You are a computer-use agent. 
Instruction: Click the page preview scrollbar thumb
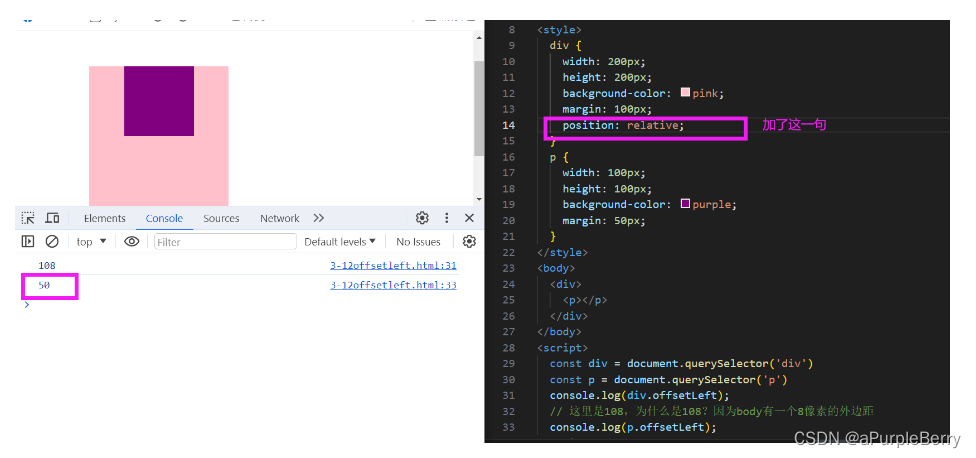[478, 108]
